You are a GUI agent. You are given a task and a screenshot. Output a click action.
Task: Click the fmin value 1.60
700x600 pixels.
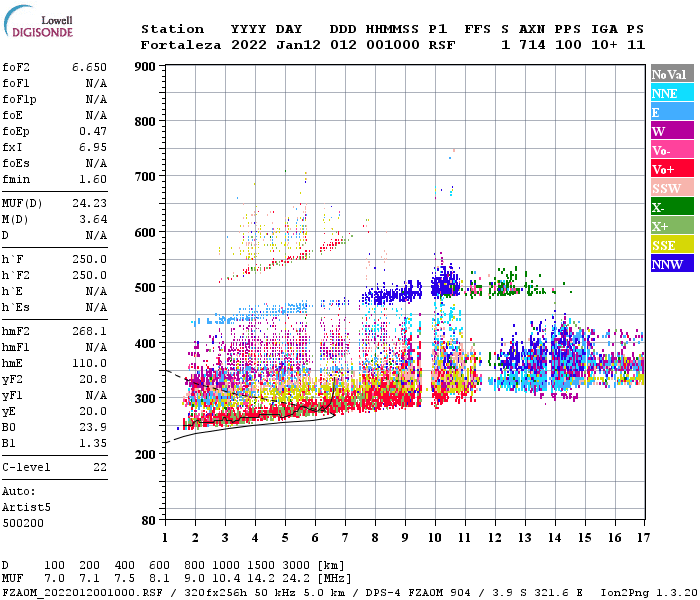coord(93,179)
